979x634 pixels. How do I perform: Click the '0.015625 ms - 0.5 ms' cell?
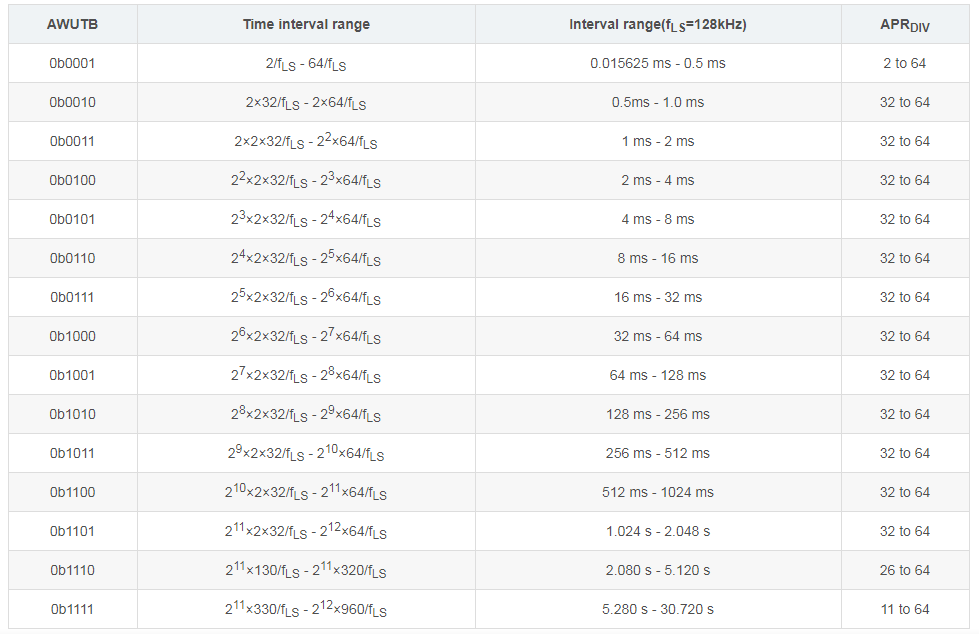pos(658,63)
